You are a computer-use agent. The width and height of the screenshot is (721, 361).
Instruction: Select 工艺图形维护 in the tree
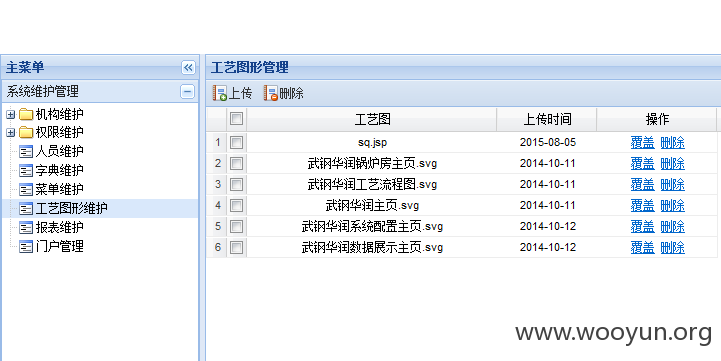[x=71, y=208]
